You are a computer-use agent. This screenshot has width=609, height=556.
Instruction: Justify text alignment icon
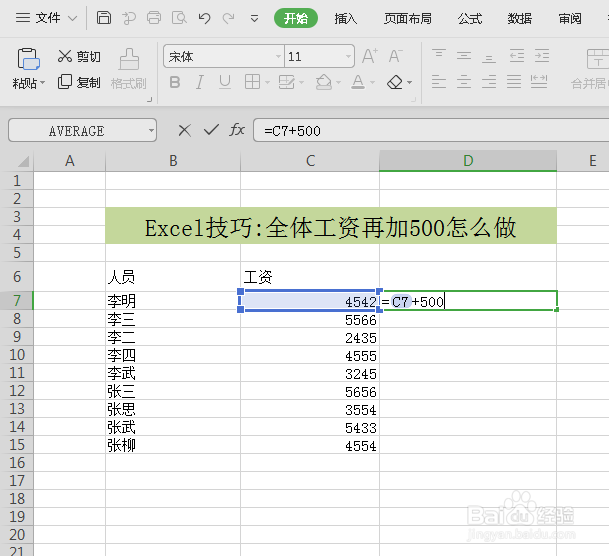click(x=513, y=82)
